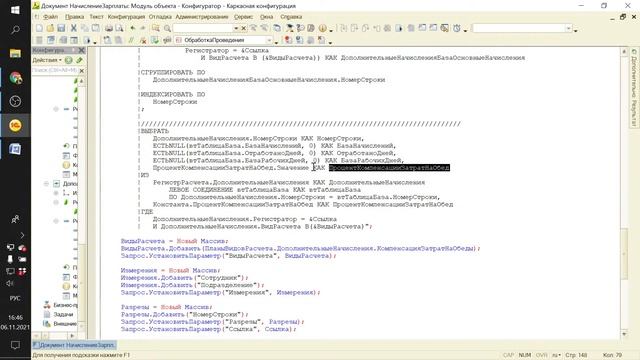Click the magnifier search icon in toolbar
The height and width of the screenshot is (360, 640).
pyautogui.click(x=167, y=28)
